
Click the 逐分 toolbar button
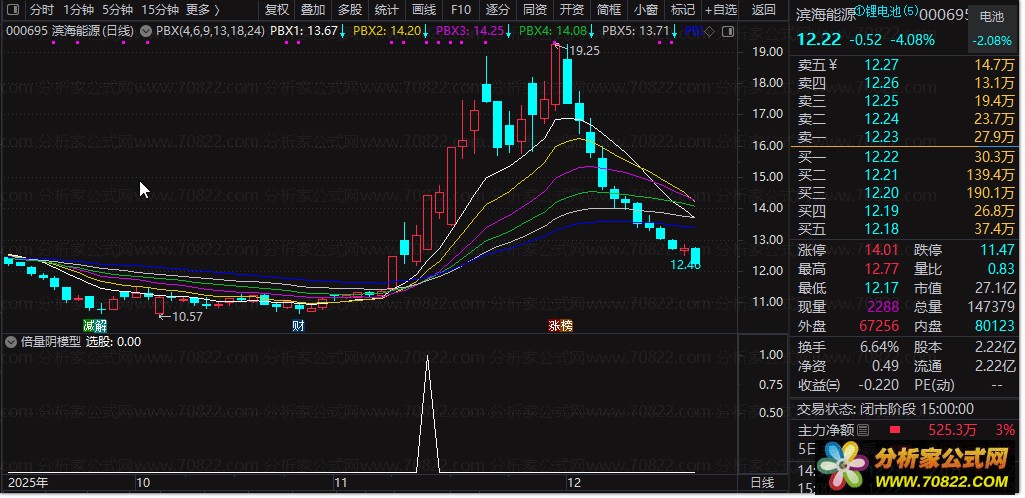(x=498, y=10)
